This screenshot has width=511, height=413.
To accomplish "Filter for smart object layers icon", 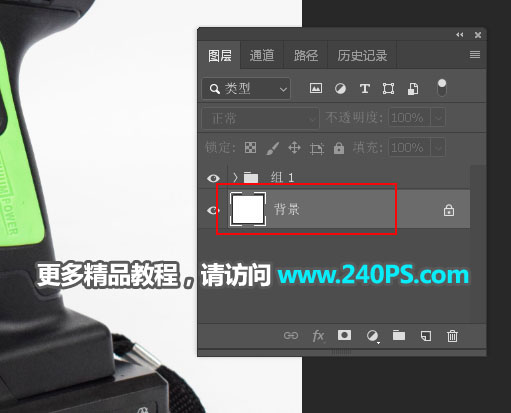I will coord(413,89).
